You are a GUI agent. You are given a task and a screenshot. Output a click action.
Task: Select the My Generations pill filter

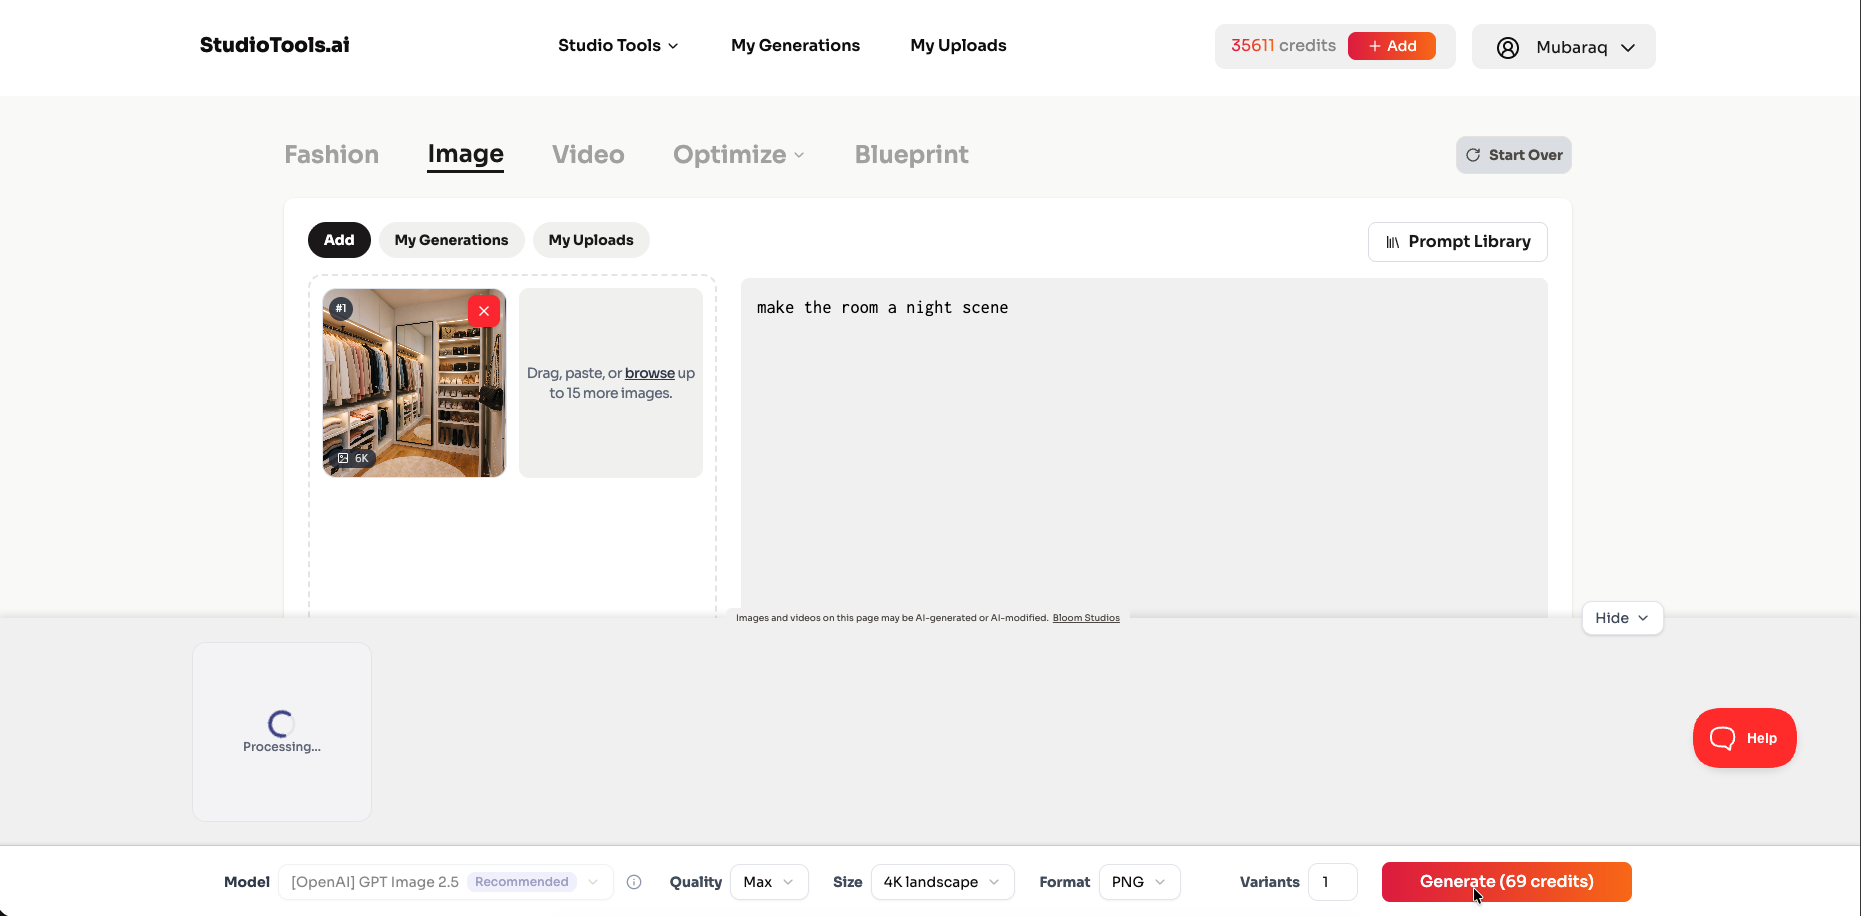coord(451,240)
